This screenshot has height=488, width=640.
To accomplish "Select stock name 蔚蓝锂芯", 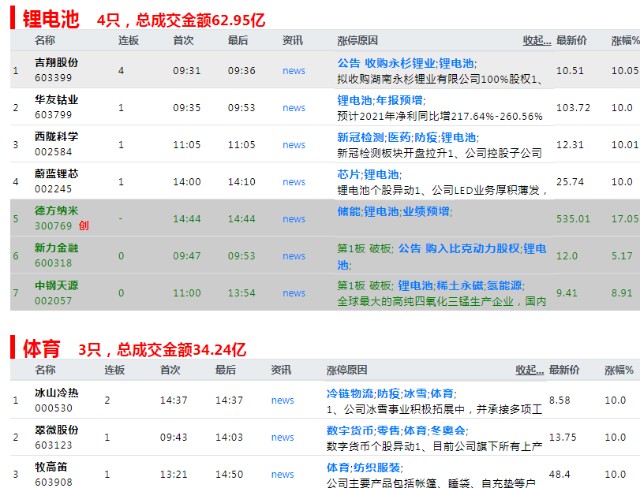I will click(x=56, y=174).
